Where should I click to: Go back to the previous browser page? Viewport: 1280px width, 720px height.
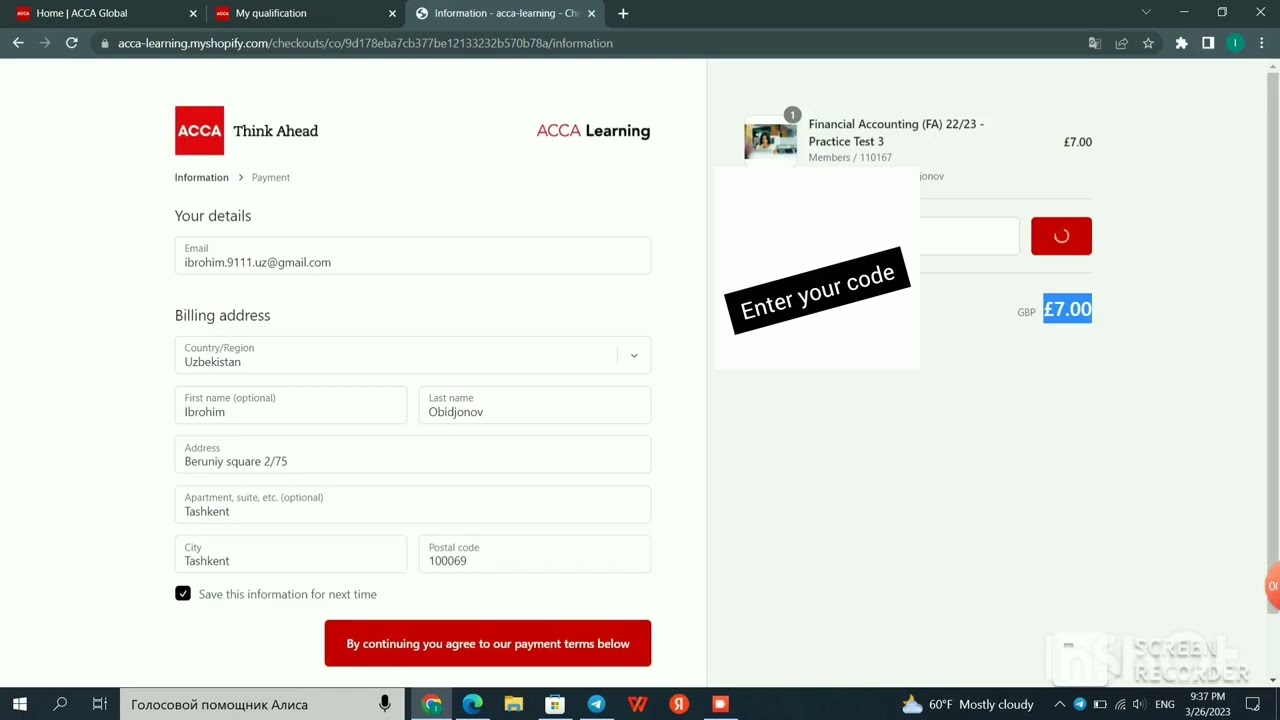tap(18, 43)
